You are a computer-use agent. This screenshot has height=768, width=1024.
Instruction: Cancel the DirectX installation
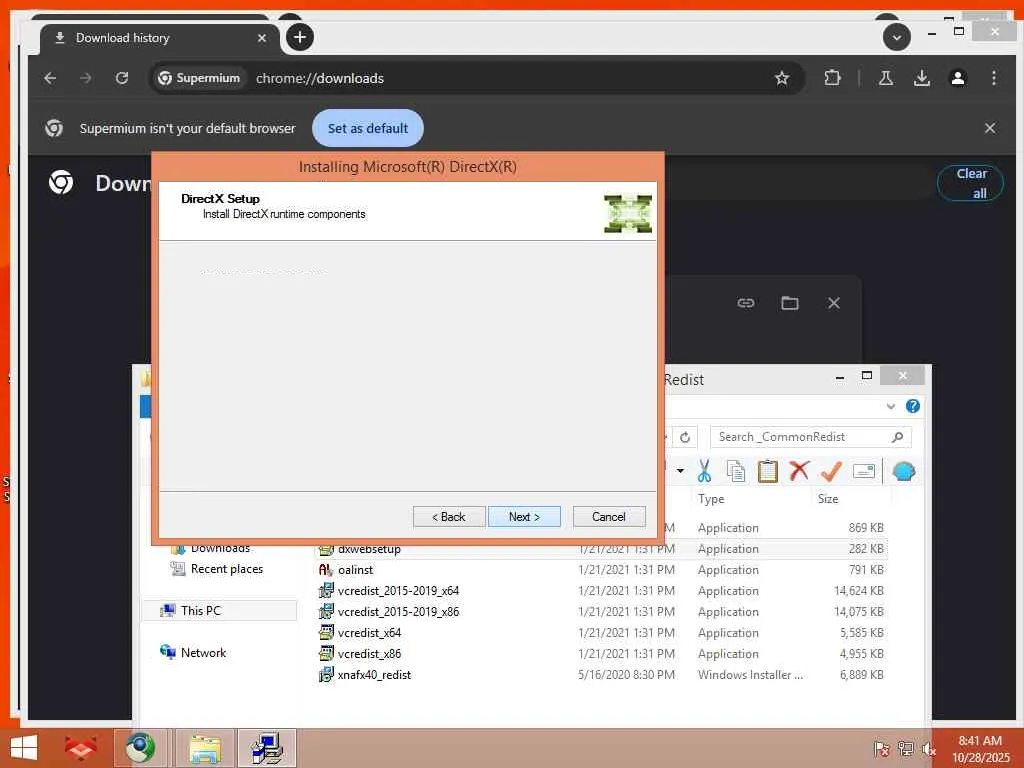coord(609,517)
